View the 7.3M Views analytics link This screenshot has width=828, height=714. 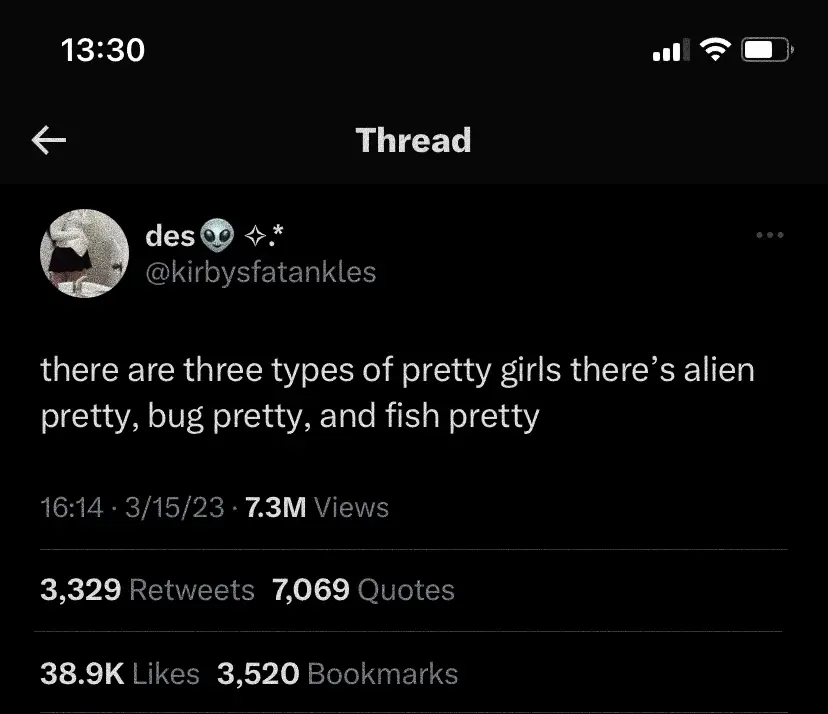316,507
